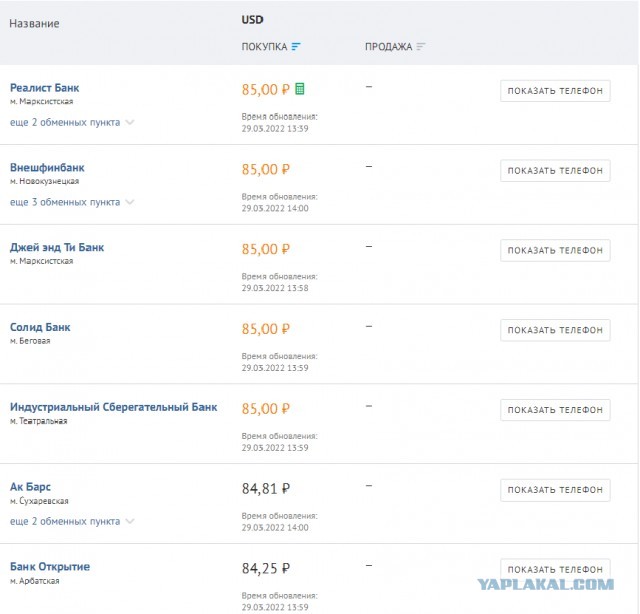Show phone for Индустриальный Сберегательный Банк
The width and height of the screenshot is (640, 614).
click(555, 410)
